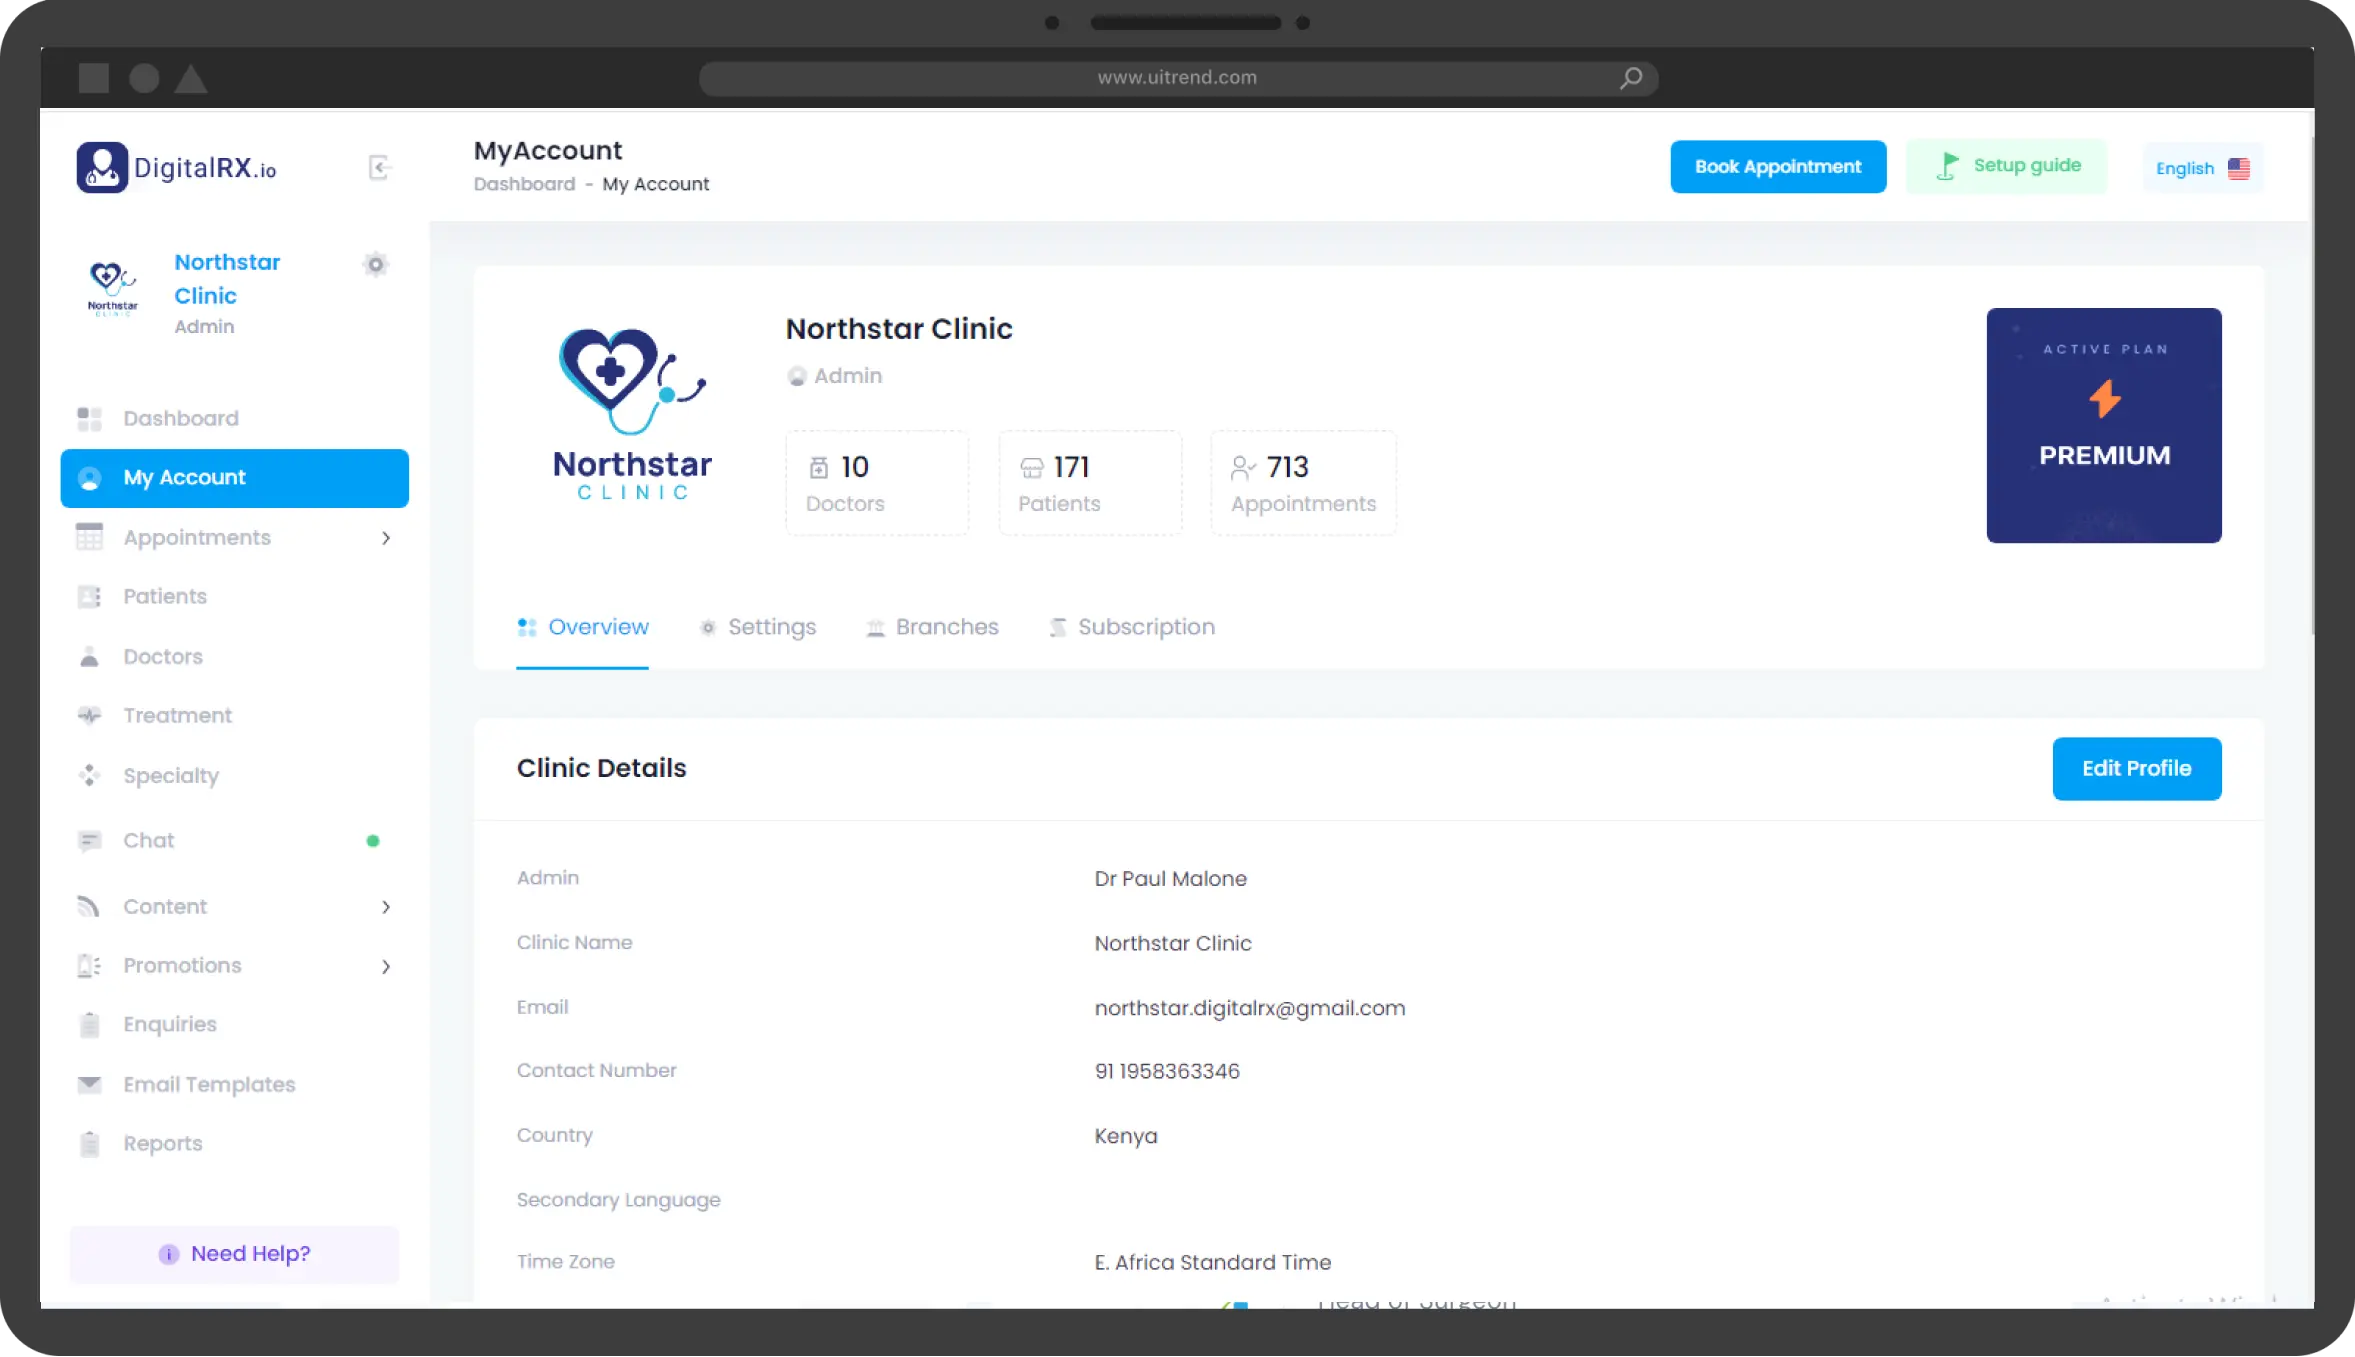The height and width of the screenshot is (1357, 2355).
Task: Click the search icon in address bar
Action: coord(1630,78)
